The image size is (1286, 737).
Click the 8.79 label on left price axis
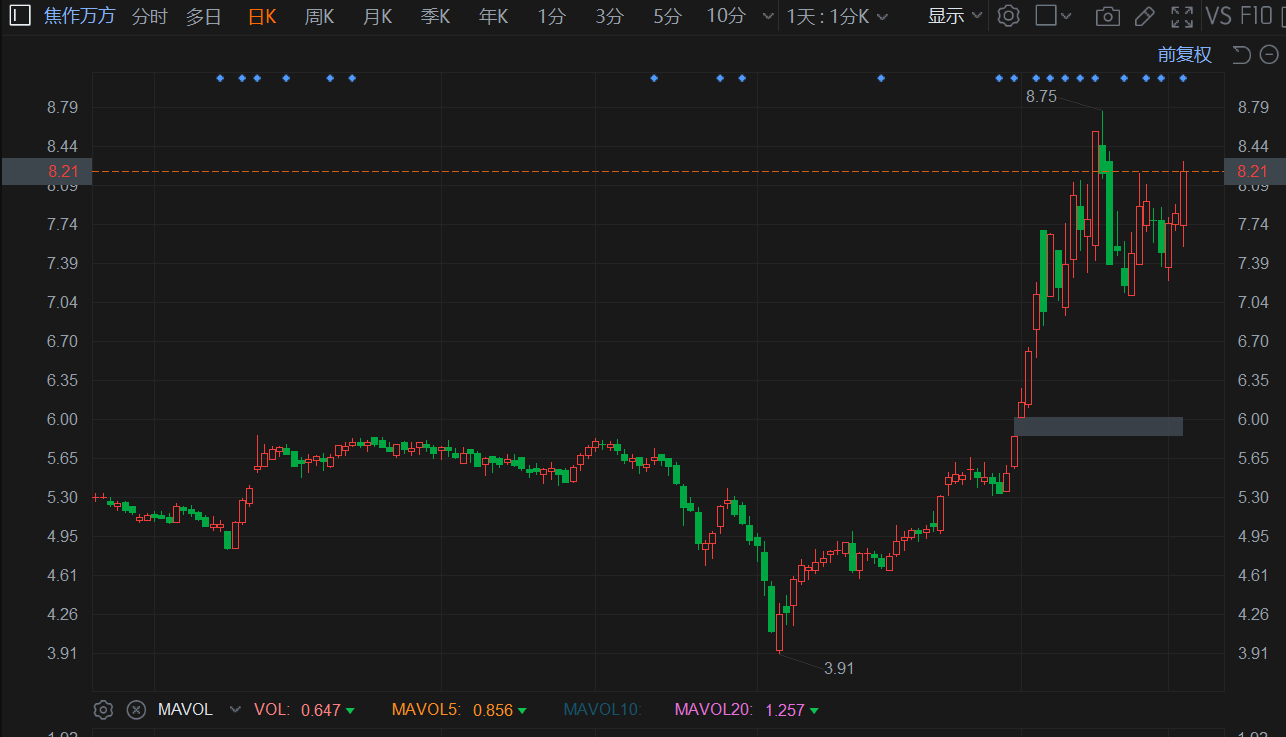tap(63, 107)
